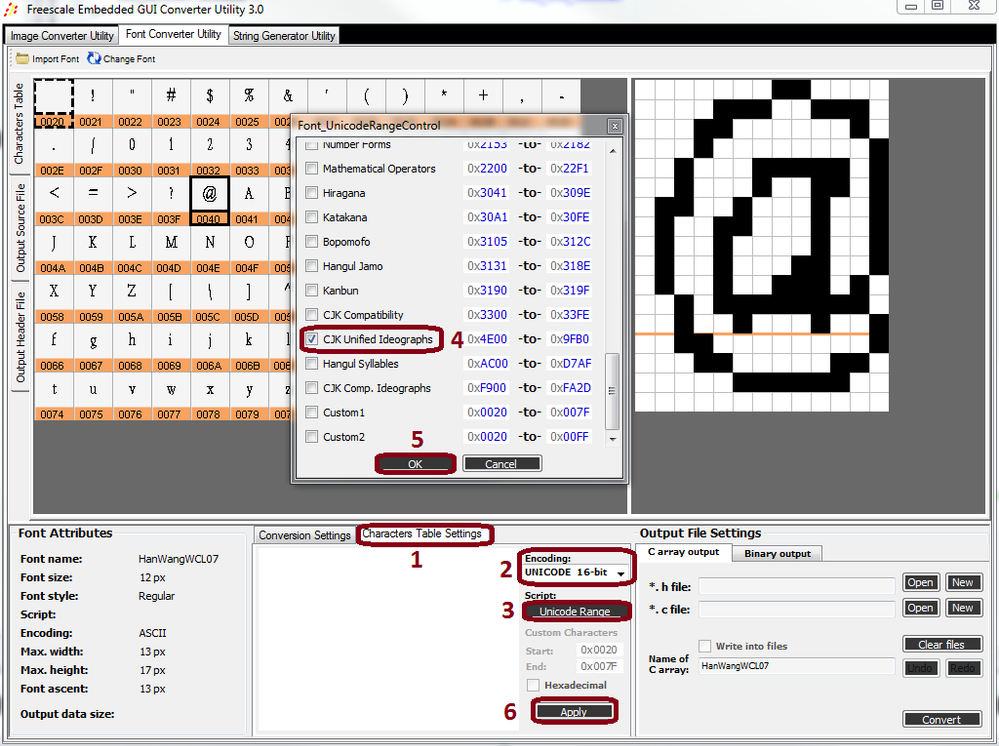The image size is (999, 746).
Task: Select the $ character cell
Action: click(x=209, y=103)
